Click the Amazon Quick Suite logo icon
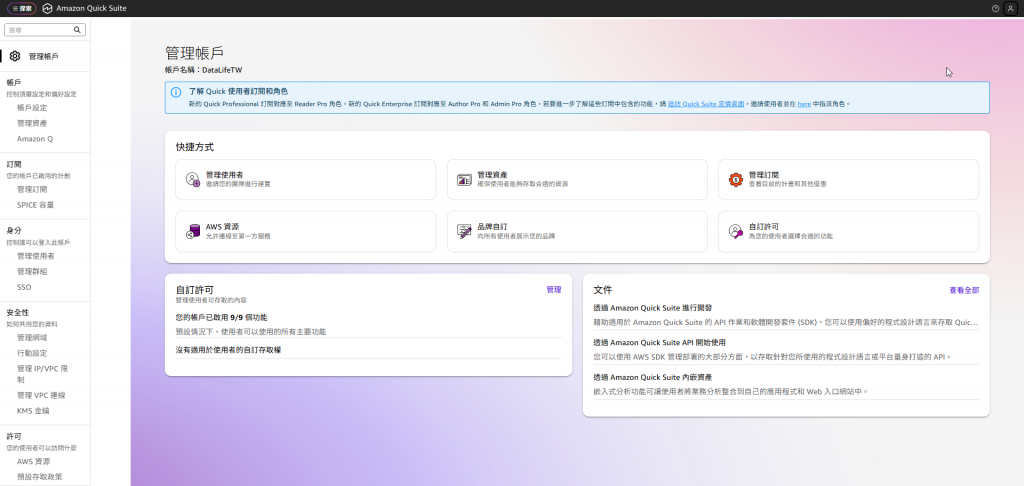1024x486 pixels. 47,8
